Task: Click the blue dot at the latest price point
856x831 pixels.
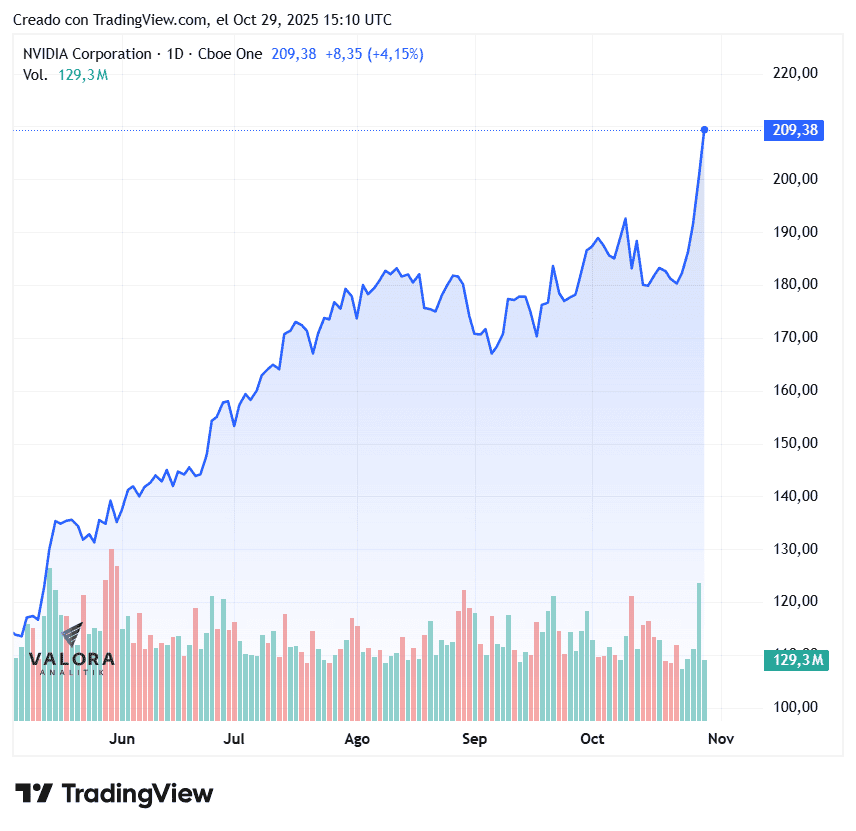Action: [x=705, y=130]
